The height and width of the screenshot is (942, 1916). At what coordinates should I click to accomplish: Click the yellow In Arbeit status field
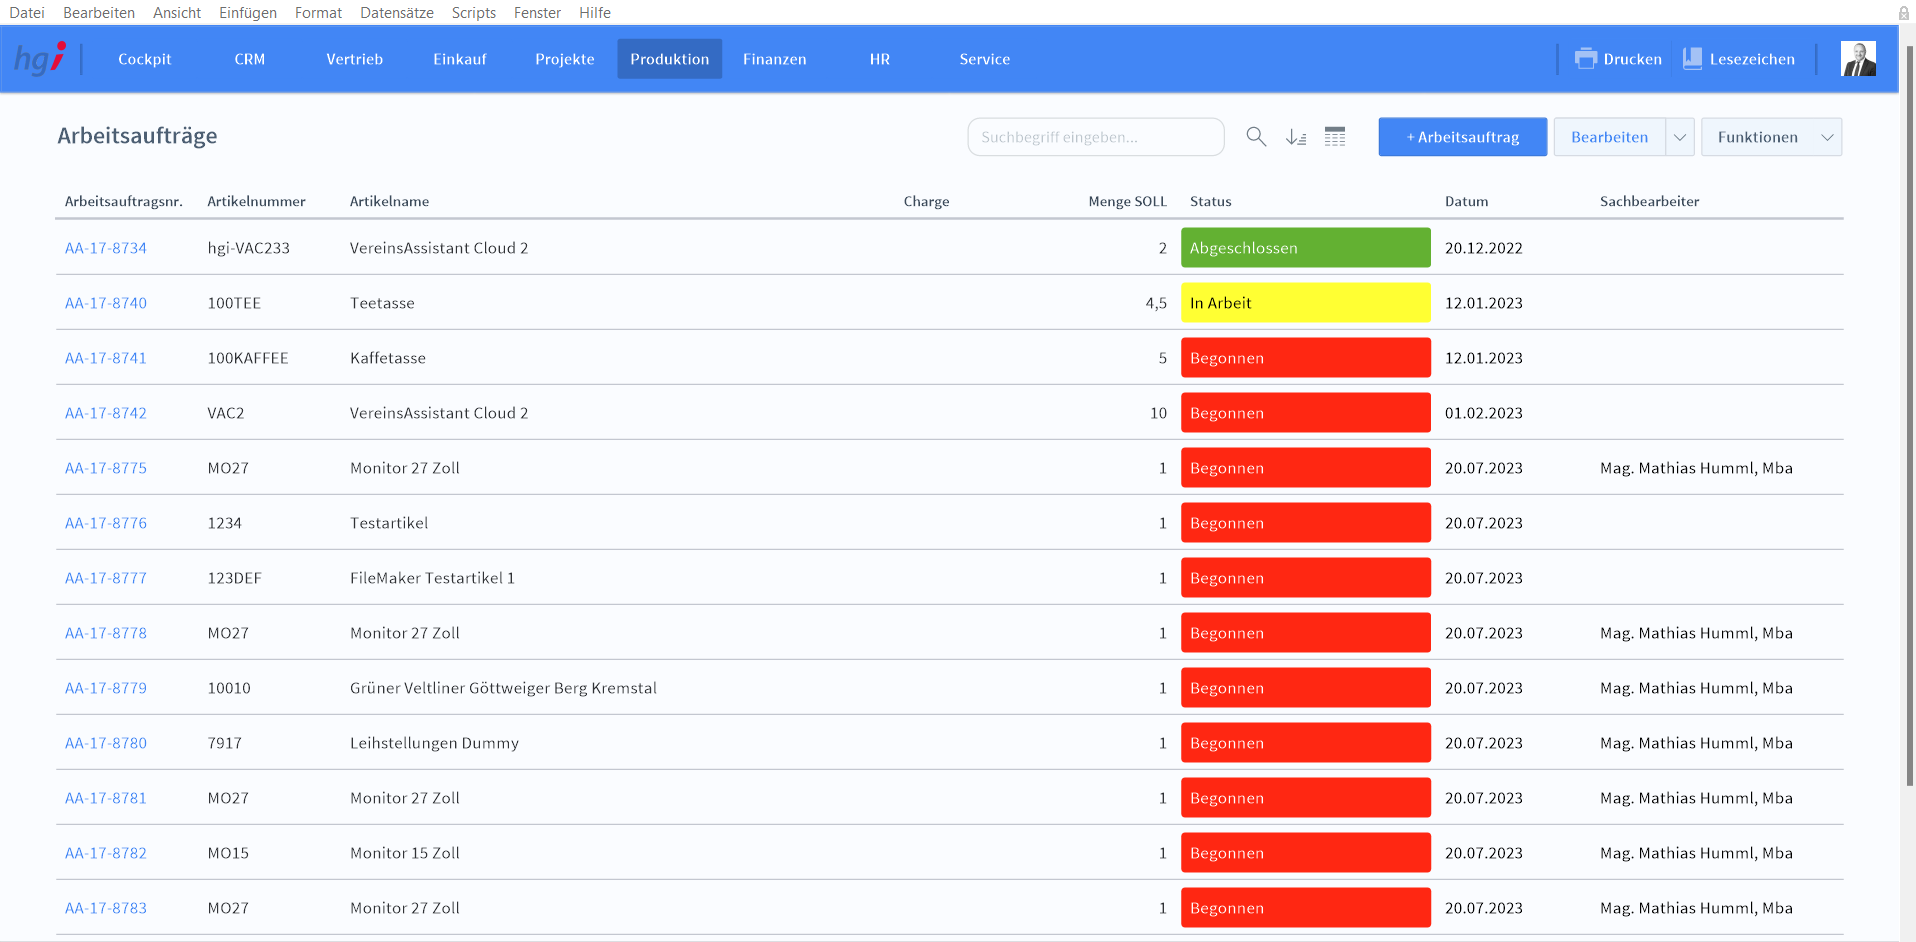pos(1305,303)
